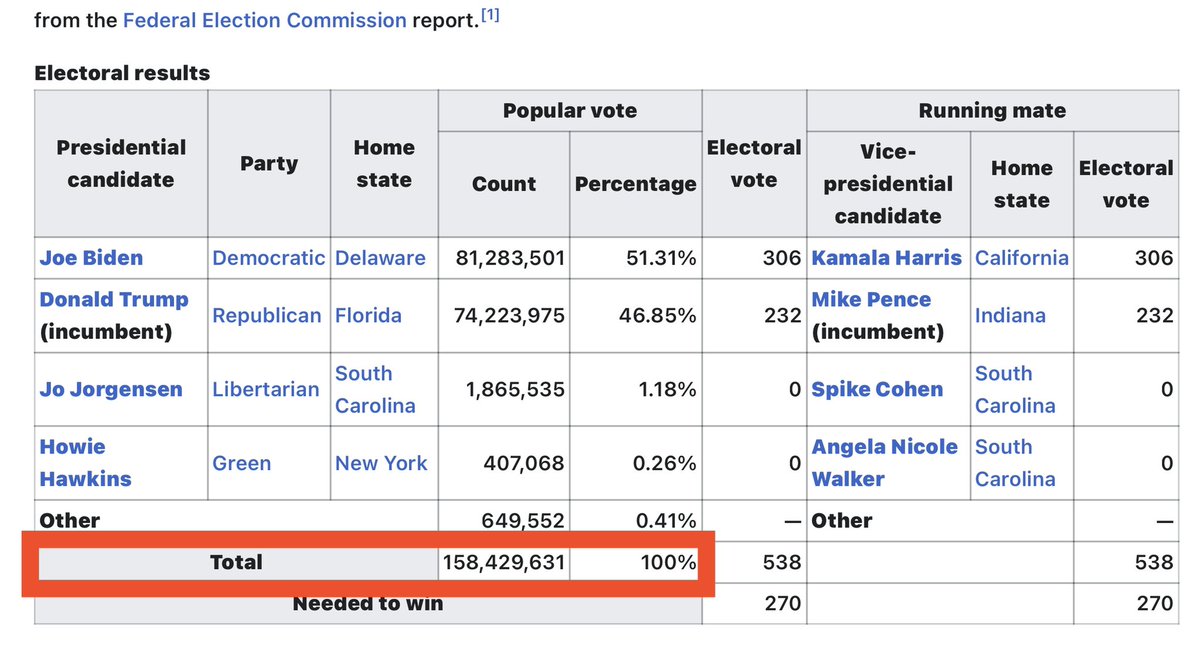Click the Delaware home state link
Image resolution: width=1200 pixels, height=659 pixels.
(380, 258)
